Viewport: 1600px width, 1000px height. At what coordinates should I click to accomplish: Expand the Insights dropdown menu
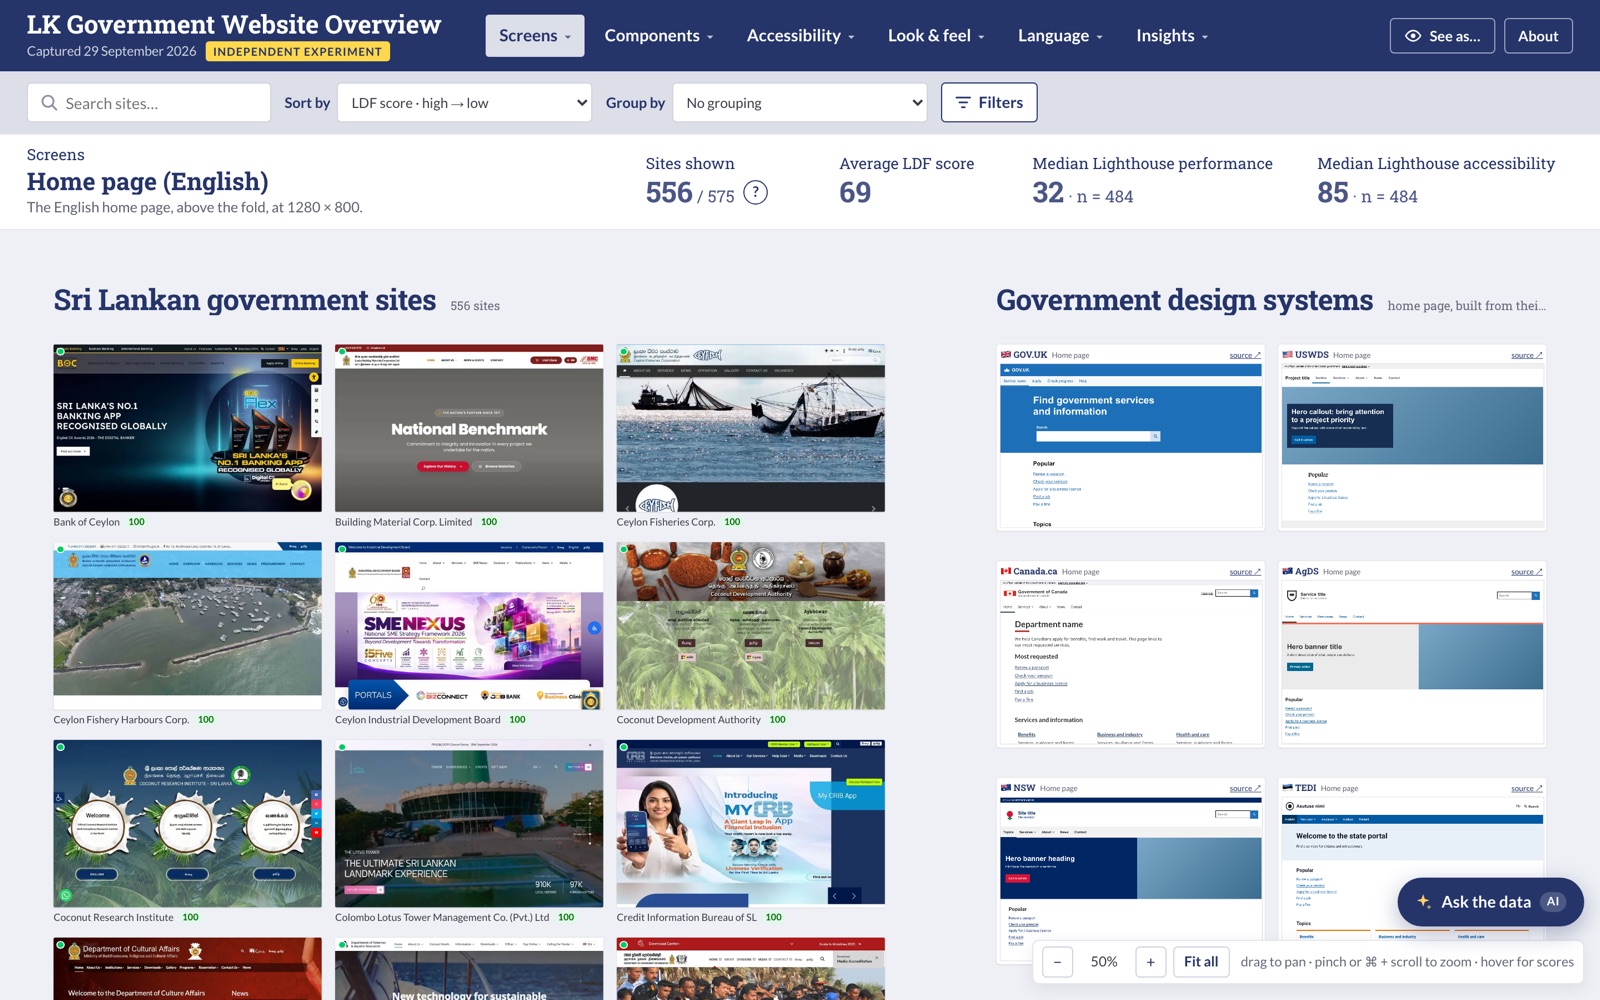pyautogui.click(x=1172, y=36)
